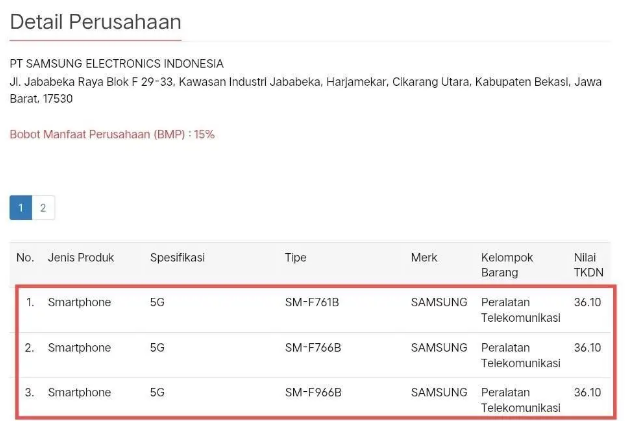Click 5G specification in SM-F761B row
This screenshot has width=629, height=442.
pyautogui.click(x=157, y=302)
